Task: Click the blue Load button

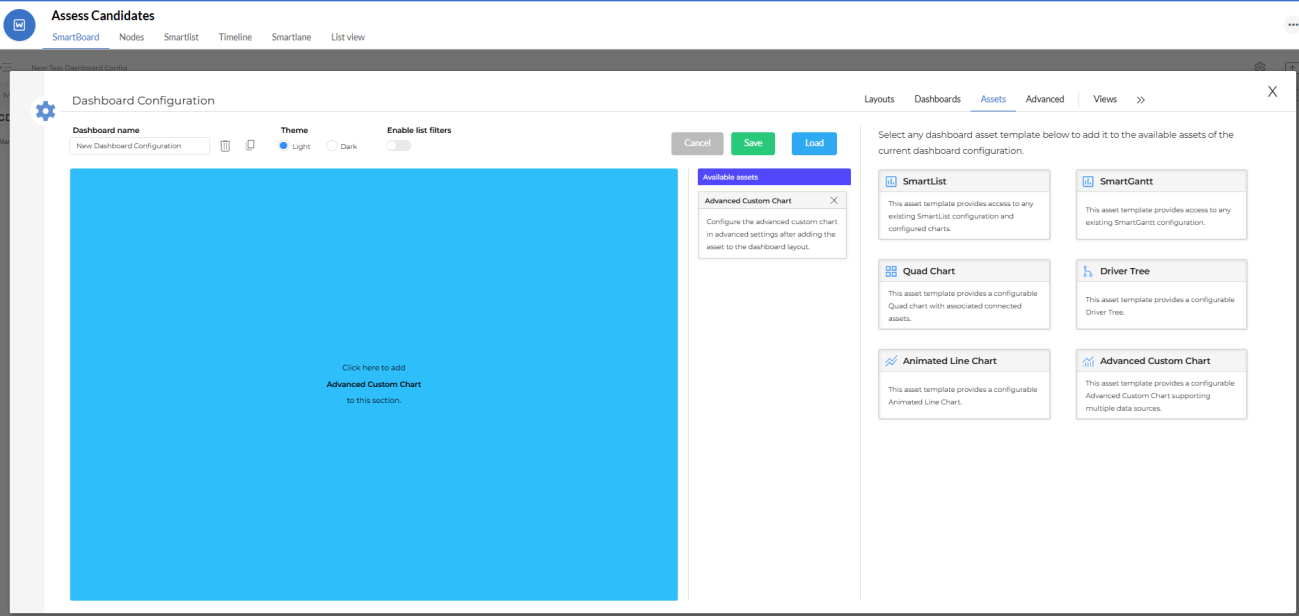Action: (814, 143)
